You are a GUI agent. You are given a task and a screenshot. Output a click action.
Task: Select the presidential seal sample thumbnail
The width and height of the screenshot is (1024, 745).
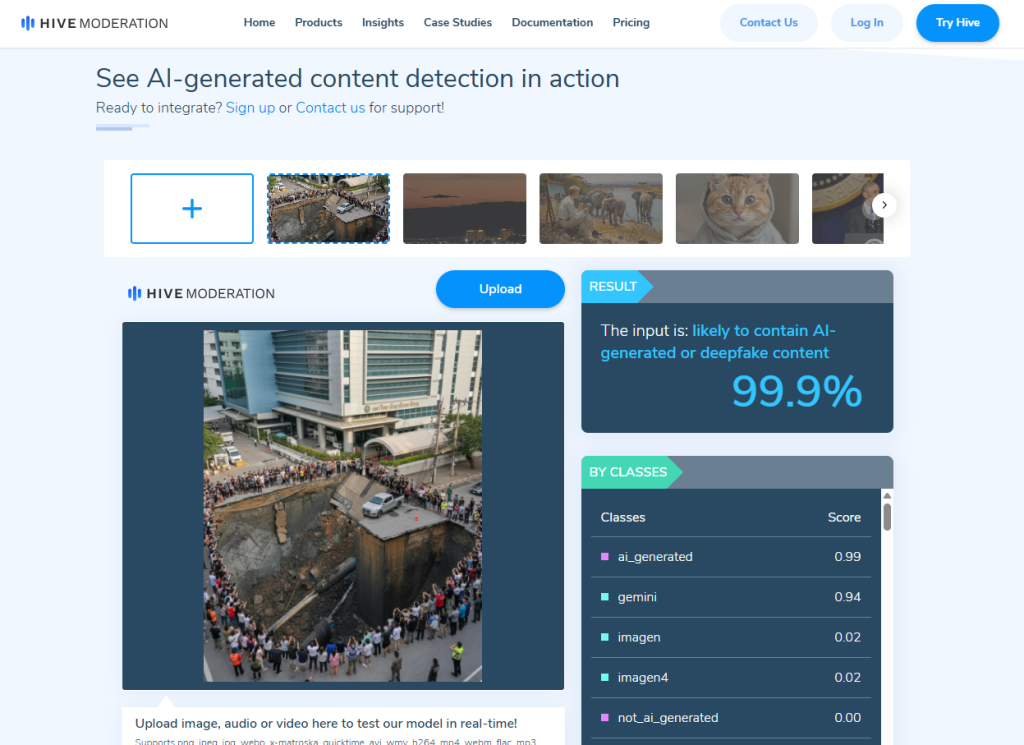click(x=842, y=208)
